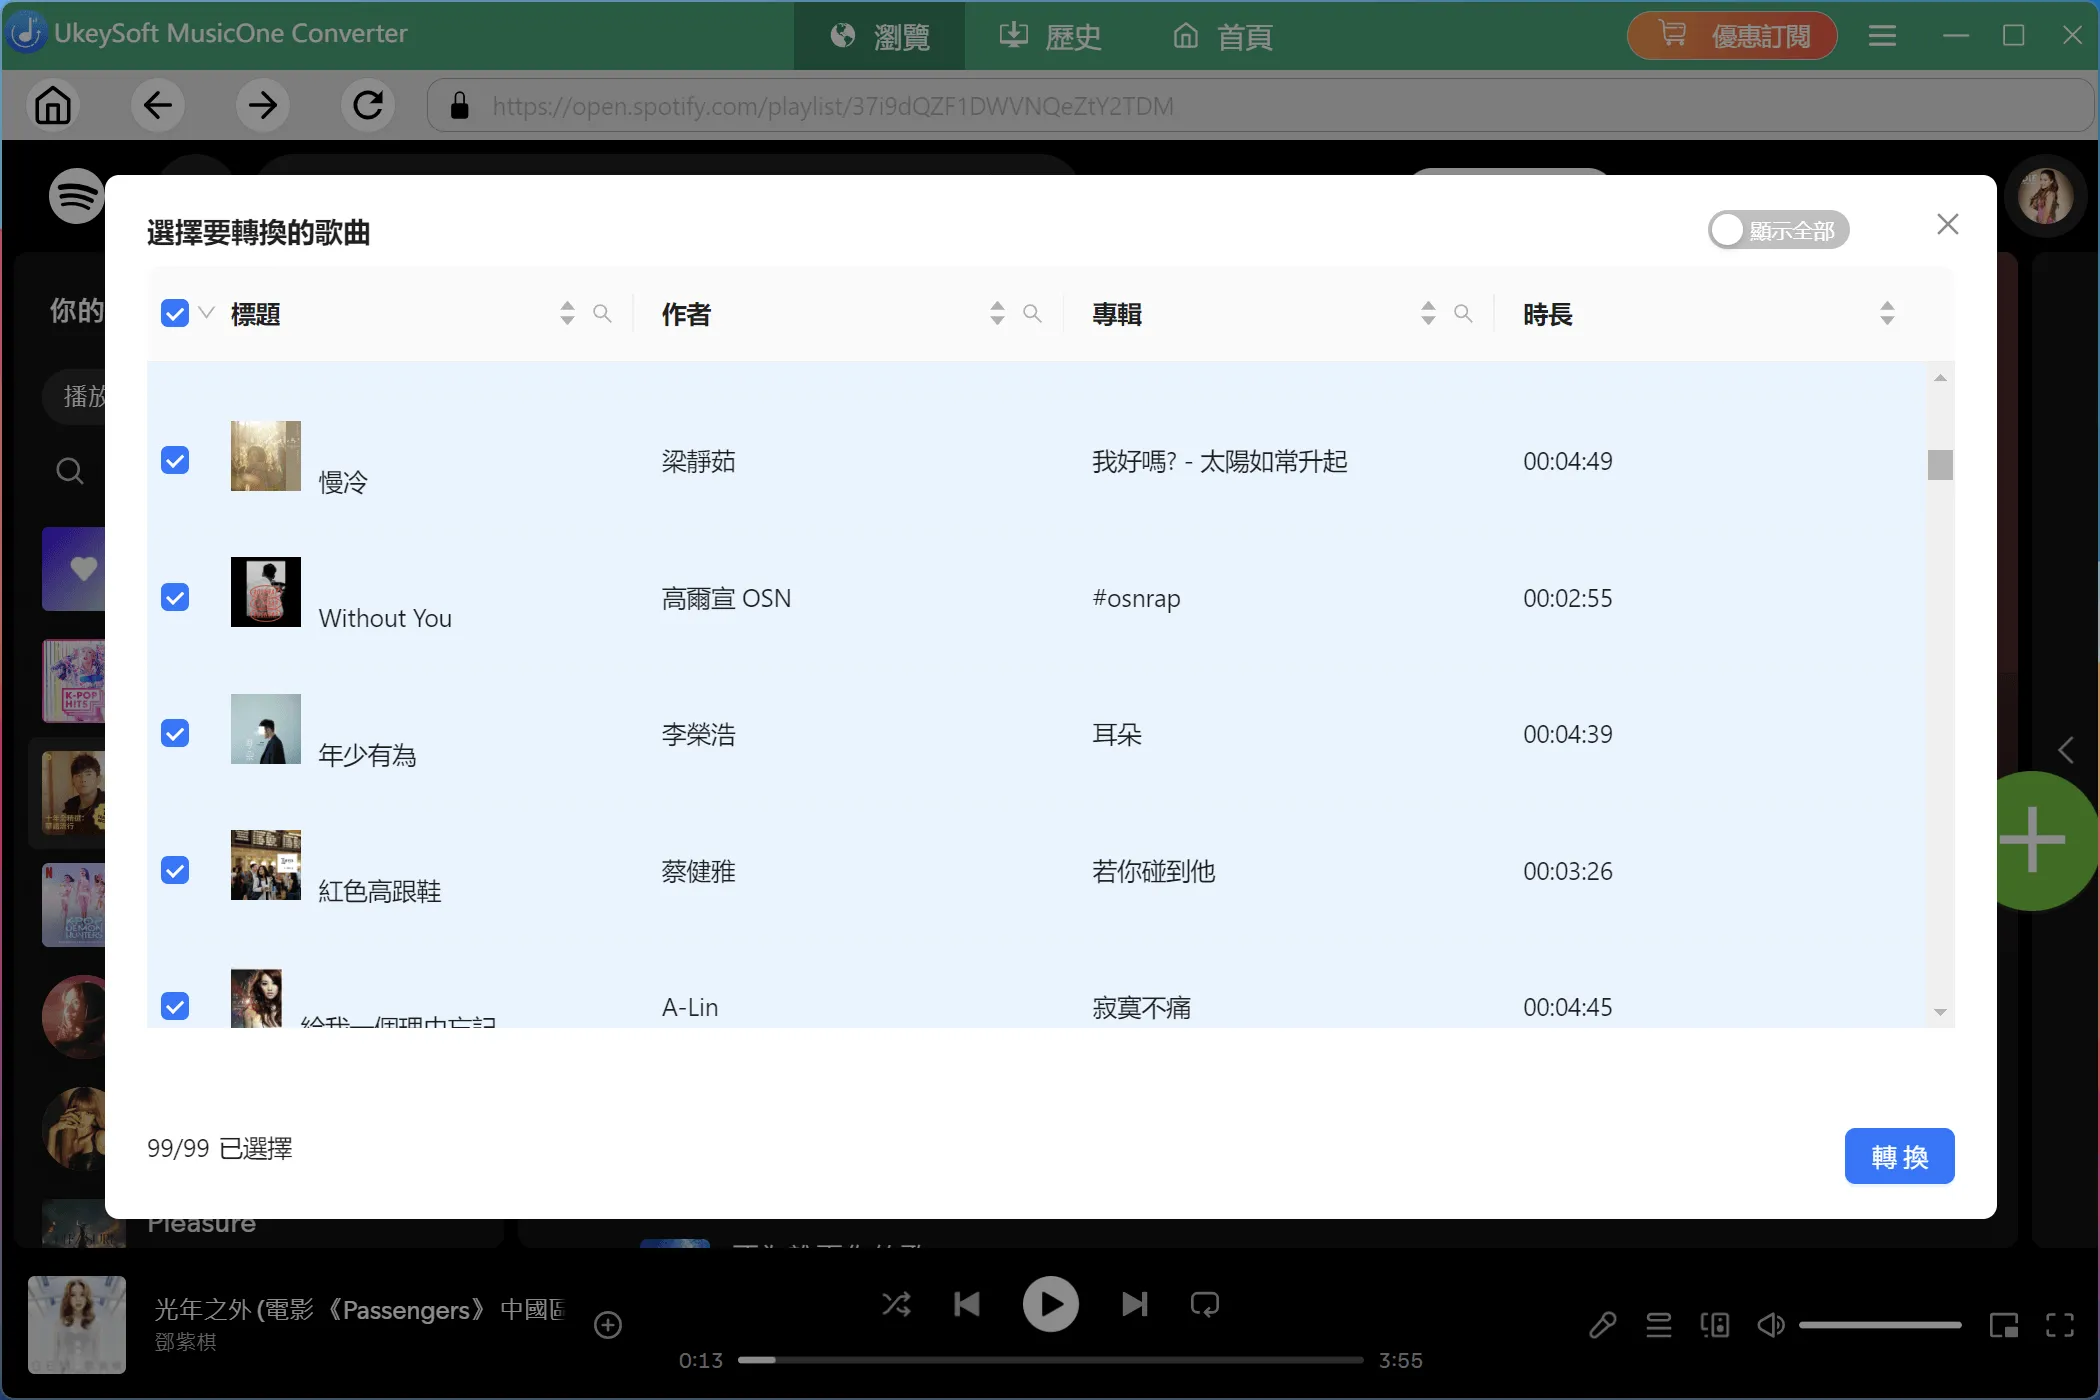Click the song list vertical scrollbar thumb

pos(1940,465)
